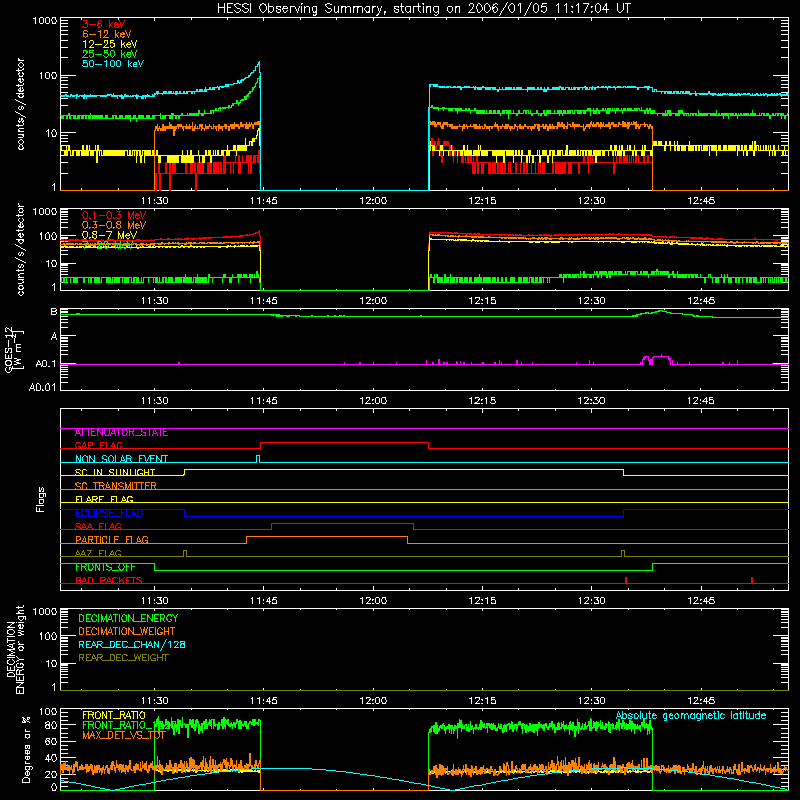Select the blue "ECLIPSE_FLAG" label
Screen dimensions: 800x800
pos(109,513)
